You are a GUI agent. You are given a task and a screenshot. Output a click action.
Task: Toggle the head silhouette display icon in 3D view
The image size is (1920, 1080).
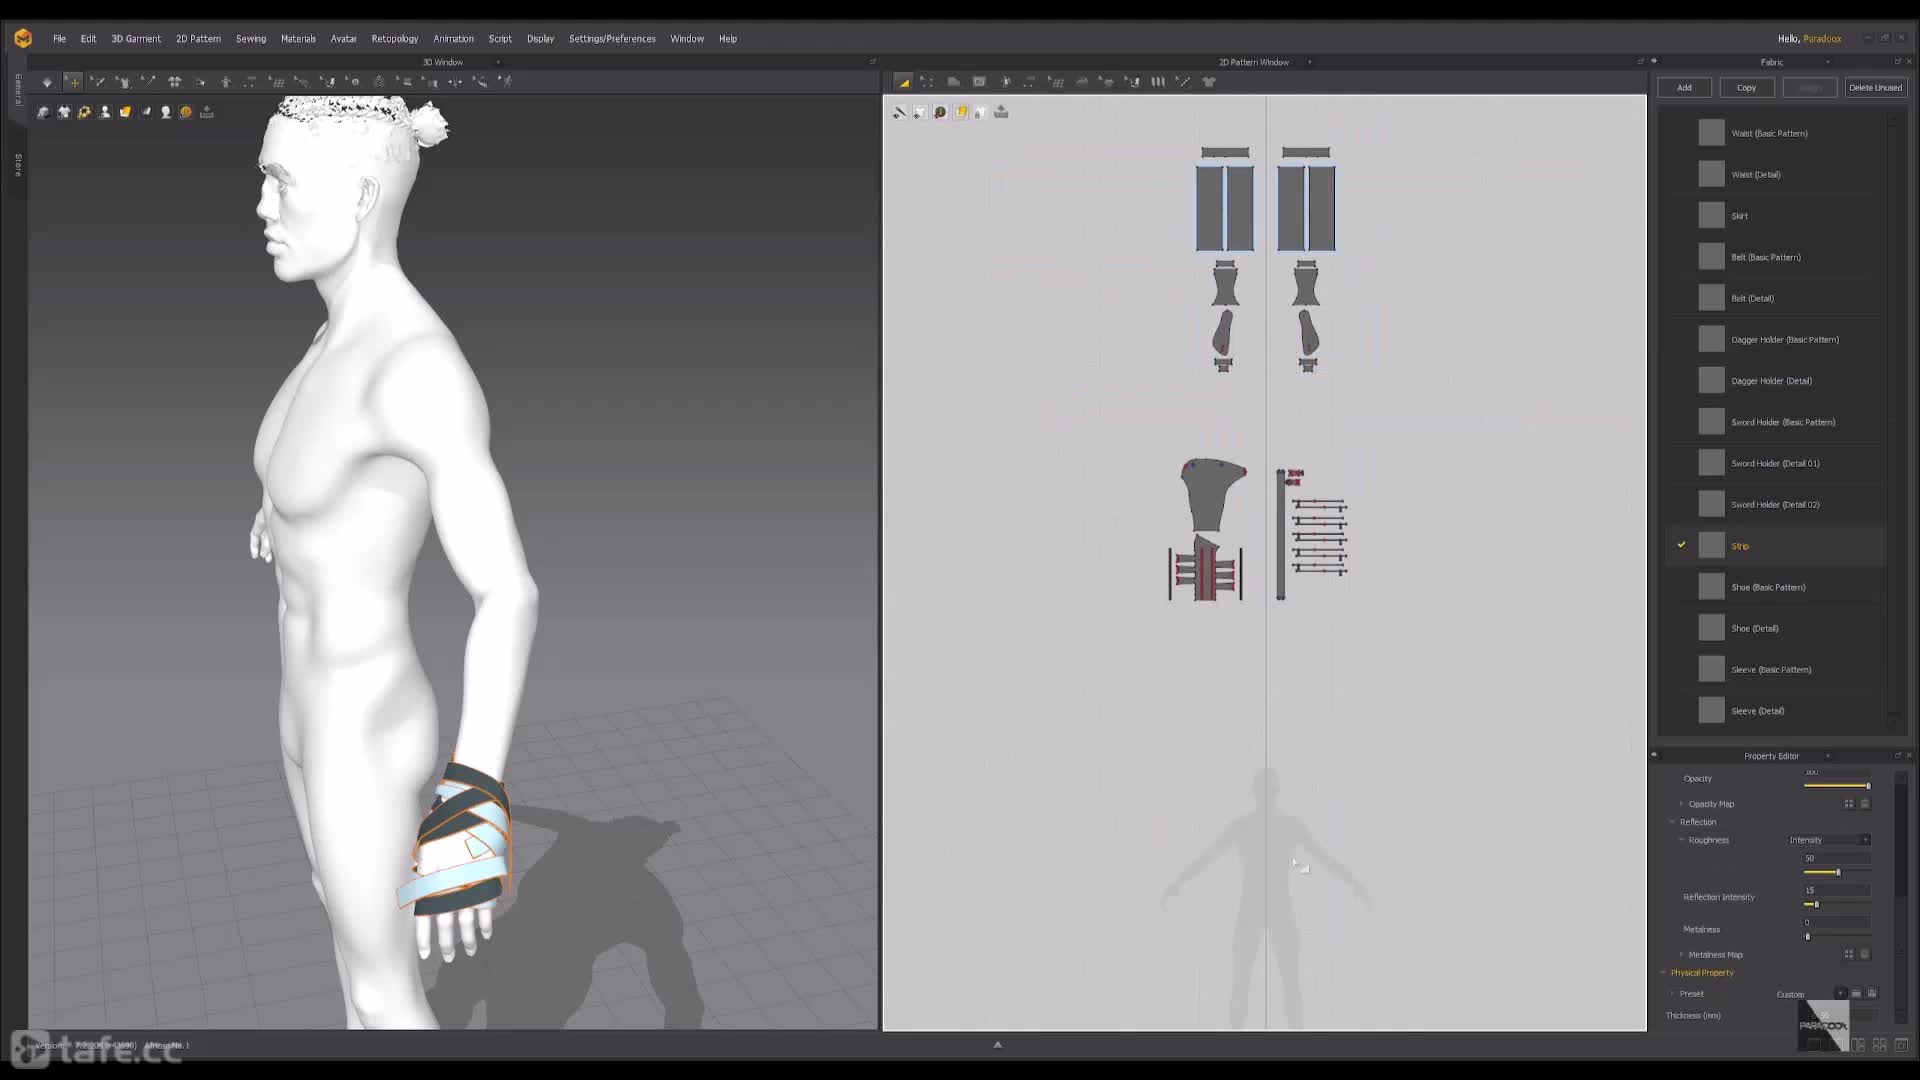(166, 112)
